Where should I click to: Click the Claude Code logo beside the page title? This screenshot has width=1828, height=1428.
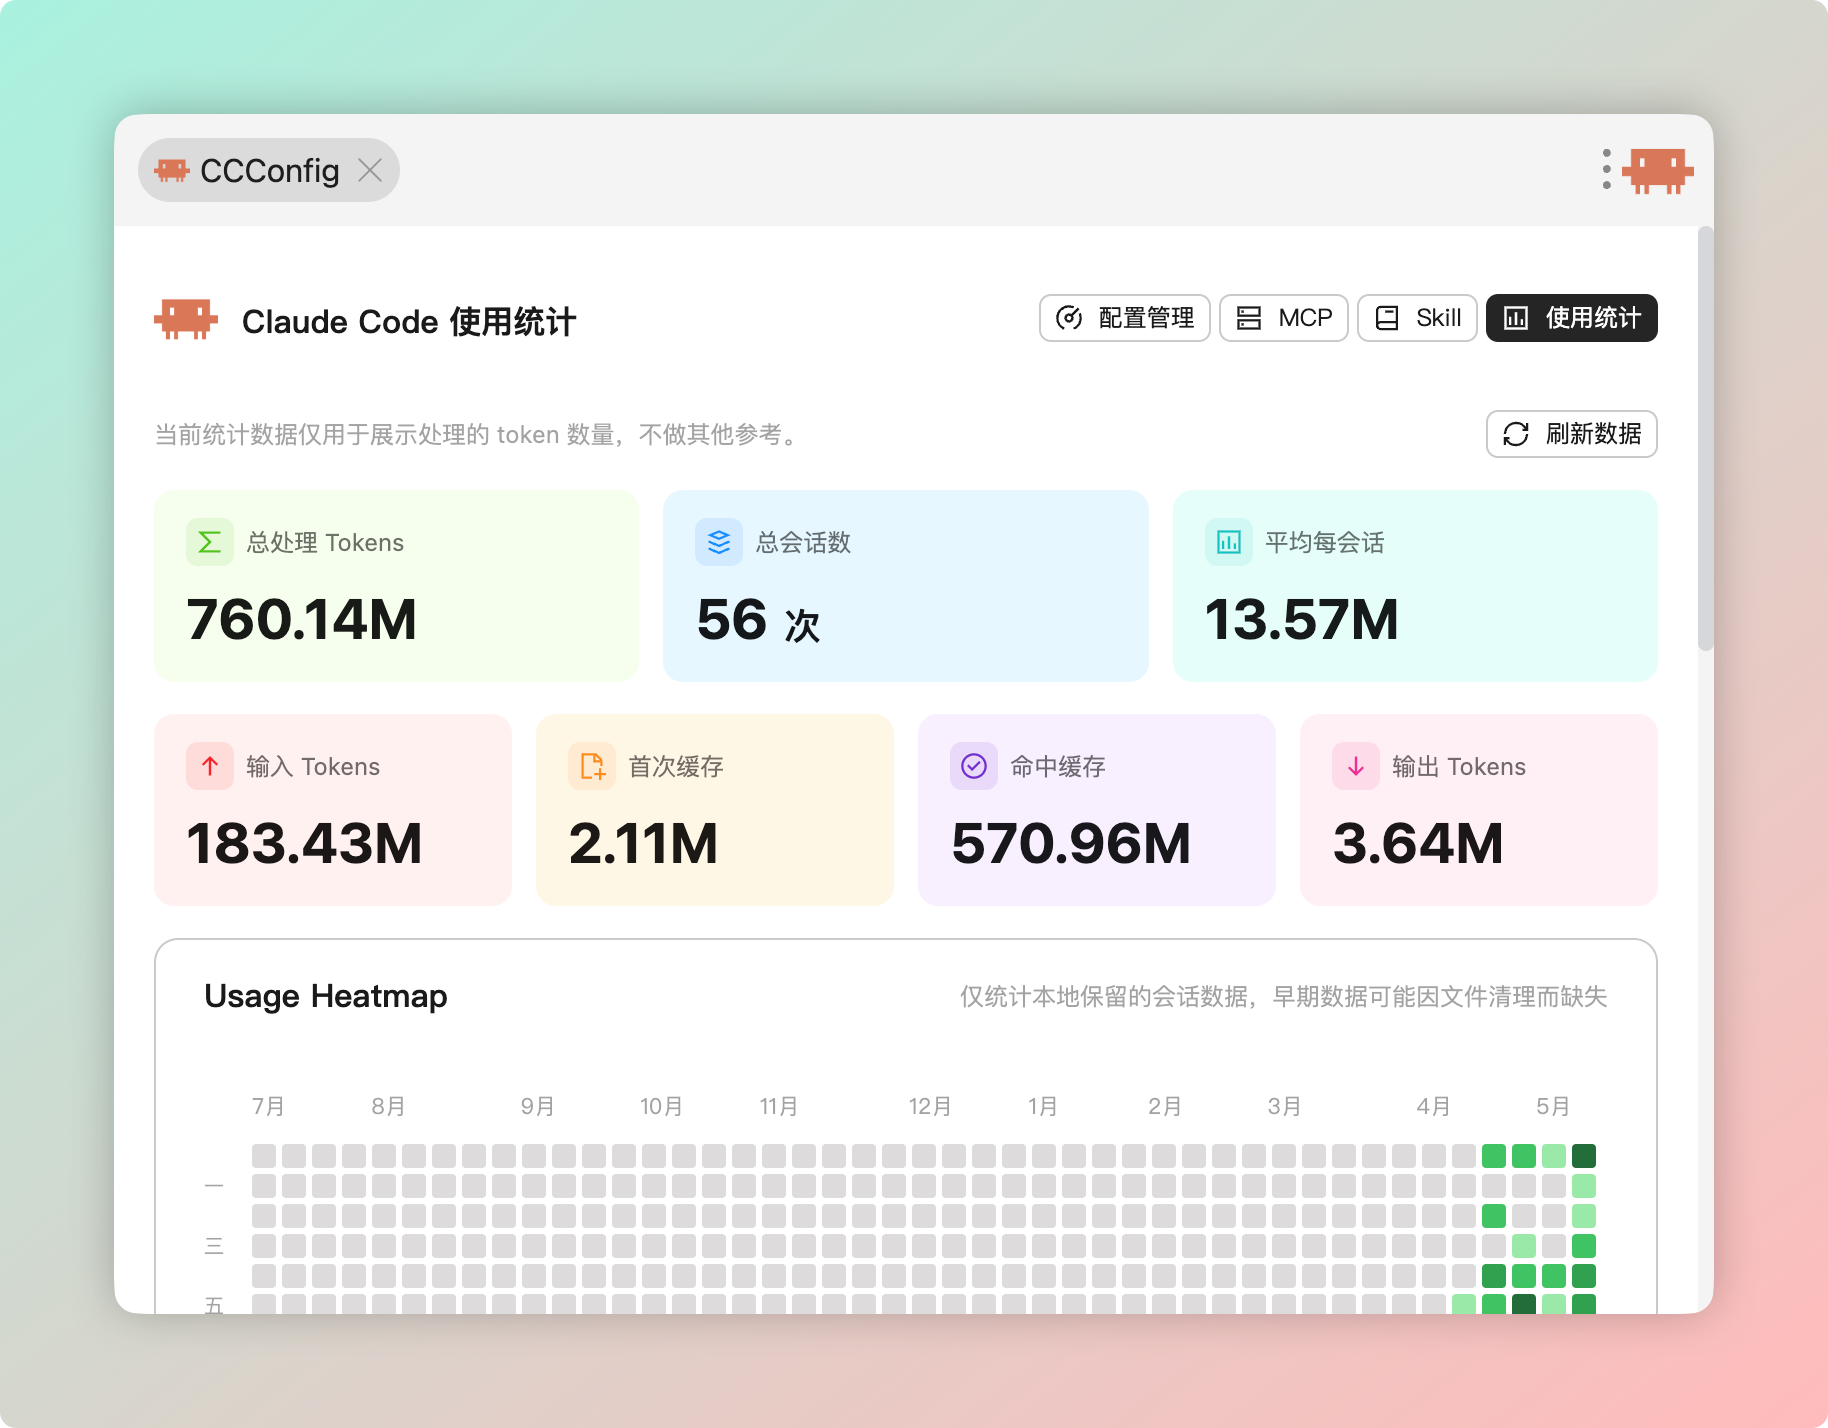pos(186,320)
